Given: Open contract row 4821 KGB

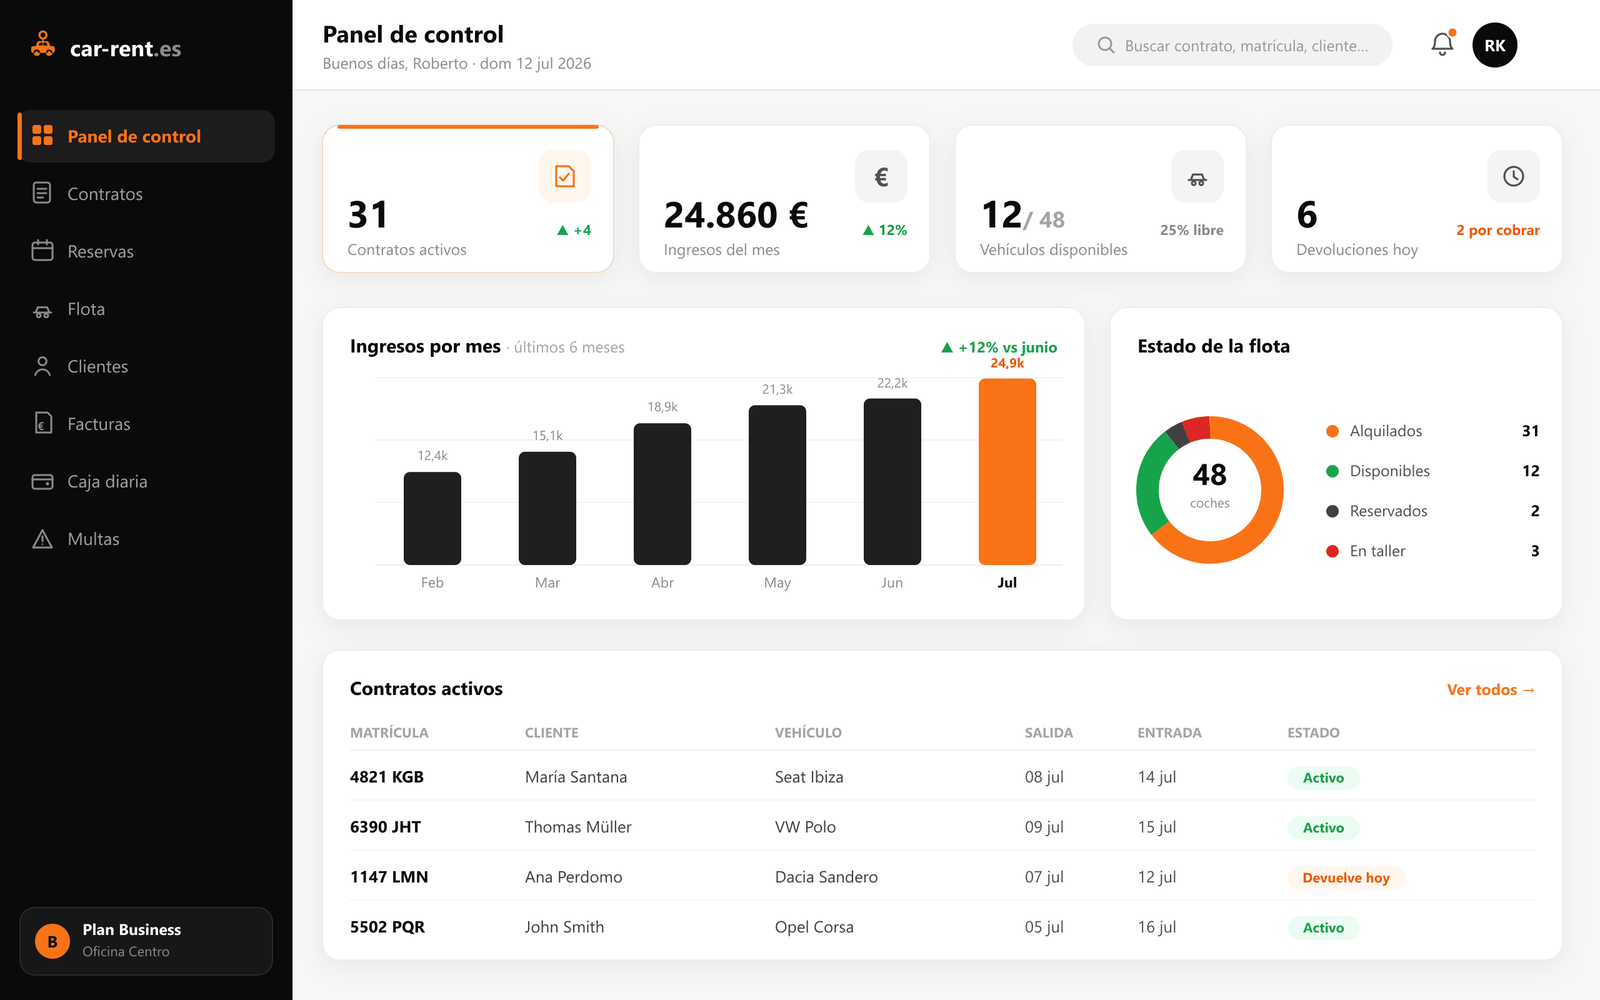Looking at the screenshot, I should click(x=942, y=777).
